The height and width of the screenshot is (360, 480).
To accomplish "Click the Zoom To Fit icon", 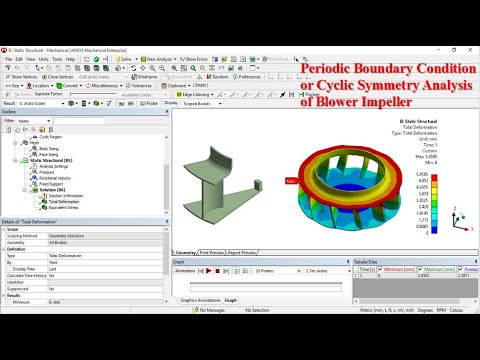I will pos(174,68).
